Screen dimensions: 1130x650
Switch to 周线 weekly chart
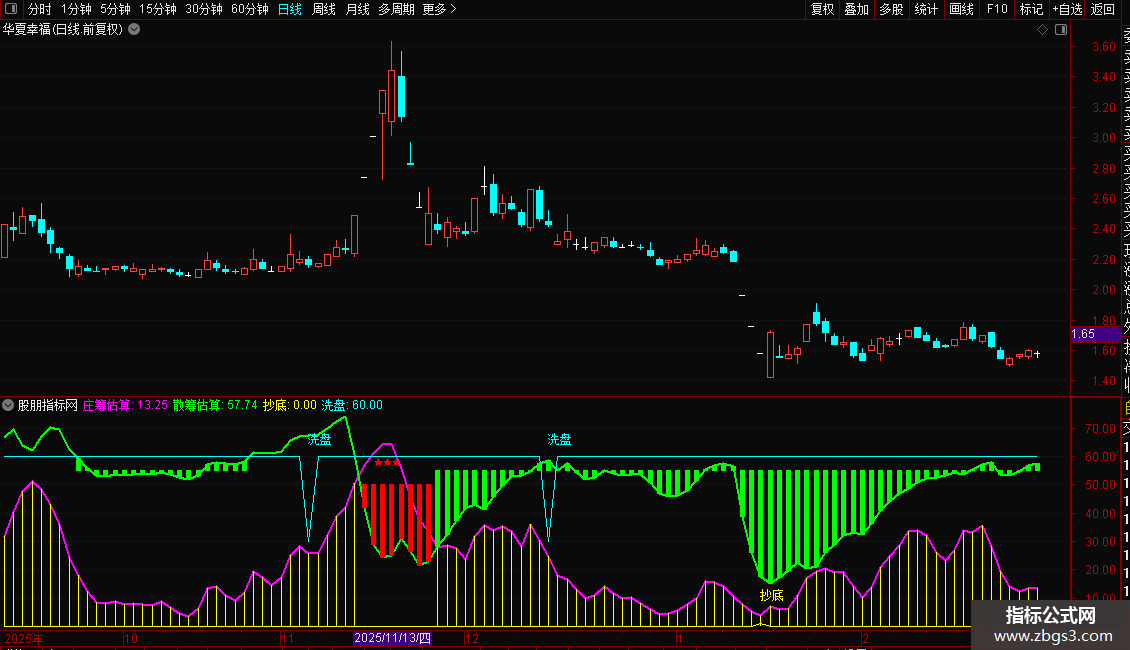(x=324, y=9)
